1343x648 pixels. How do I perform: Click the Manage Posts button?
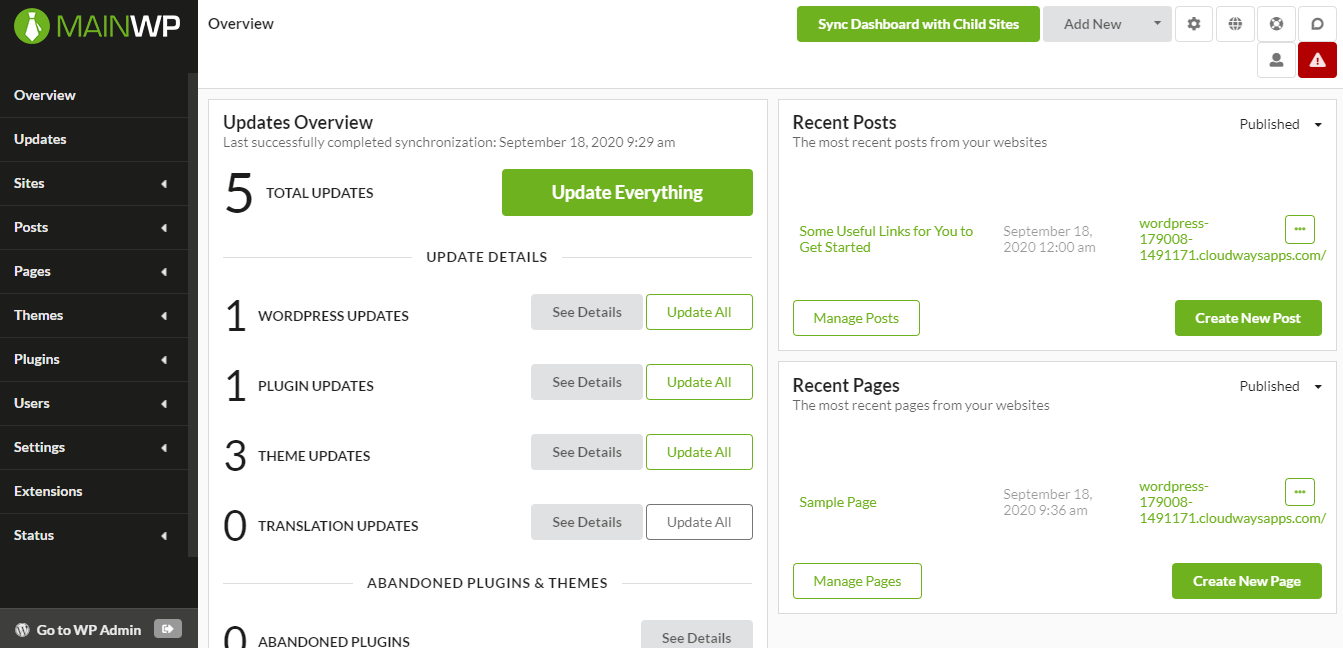856,318
